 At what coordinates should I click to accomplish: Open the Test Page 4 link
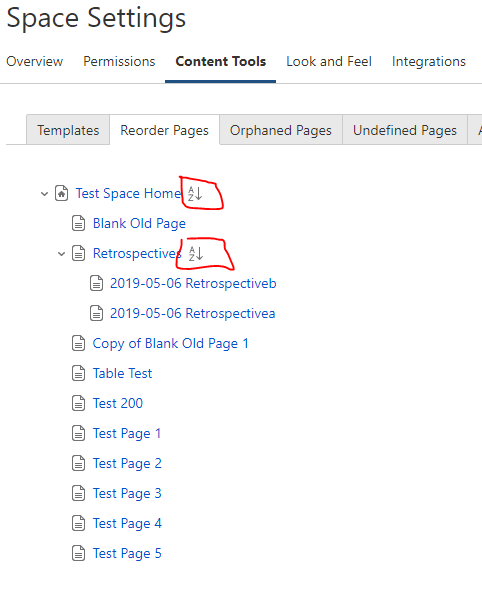tap(127, 524)
